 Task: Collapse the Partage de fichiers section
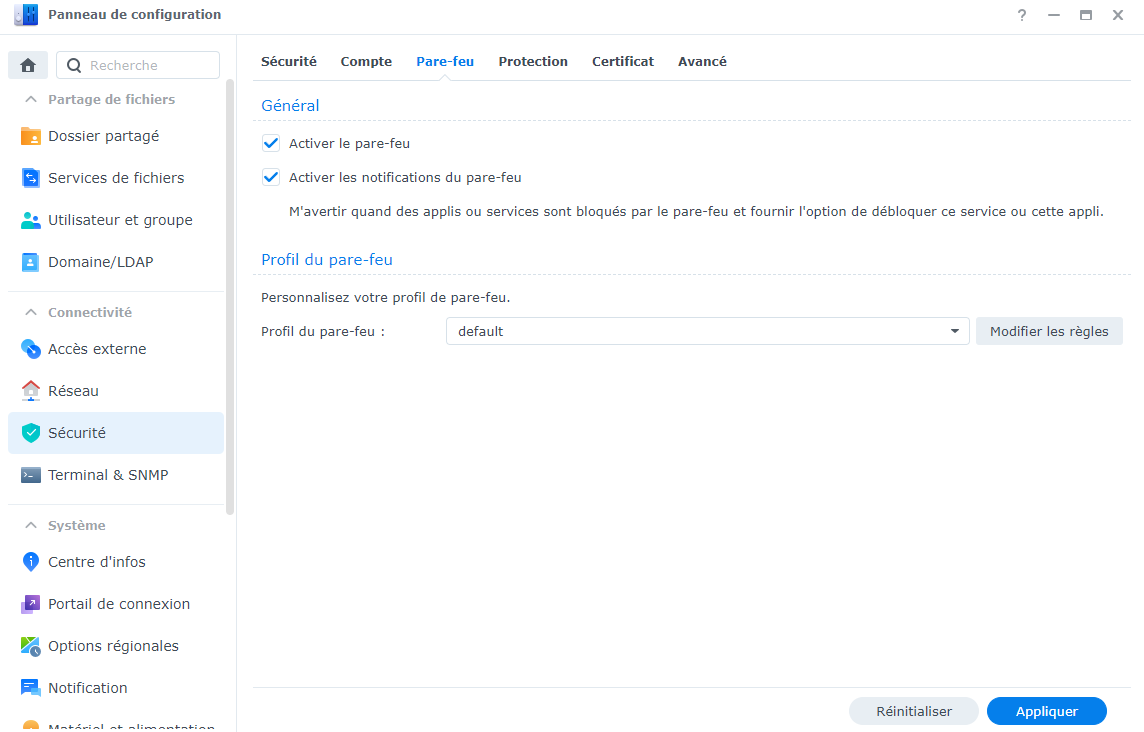tap(30, 100)
